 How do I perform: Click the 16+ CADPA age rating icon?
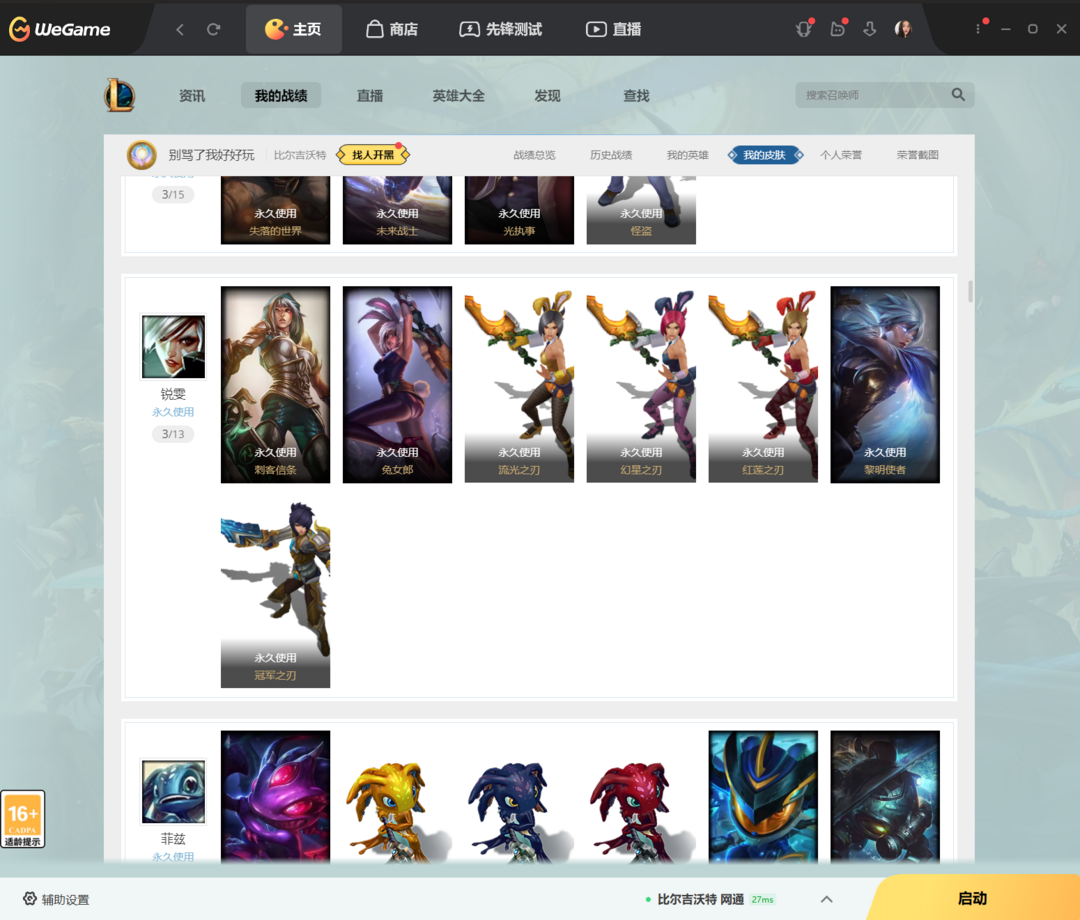click(x=23, y=819)
